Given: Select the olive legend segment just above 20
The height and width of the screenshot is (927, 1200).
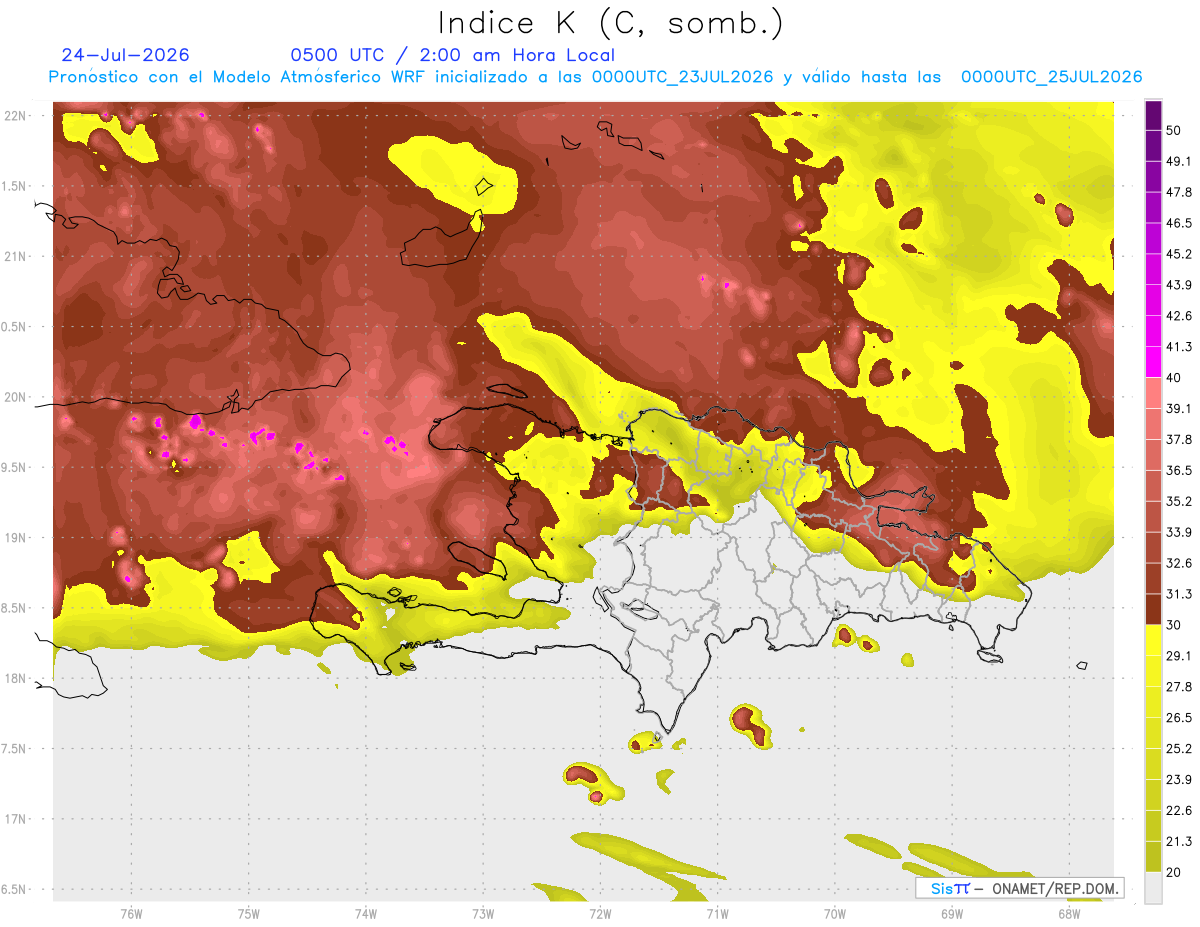Looking at the screenshot, I should tap(1153, 856).
